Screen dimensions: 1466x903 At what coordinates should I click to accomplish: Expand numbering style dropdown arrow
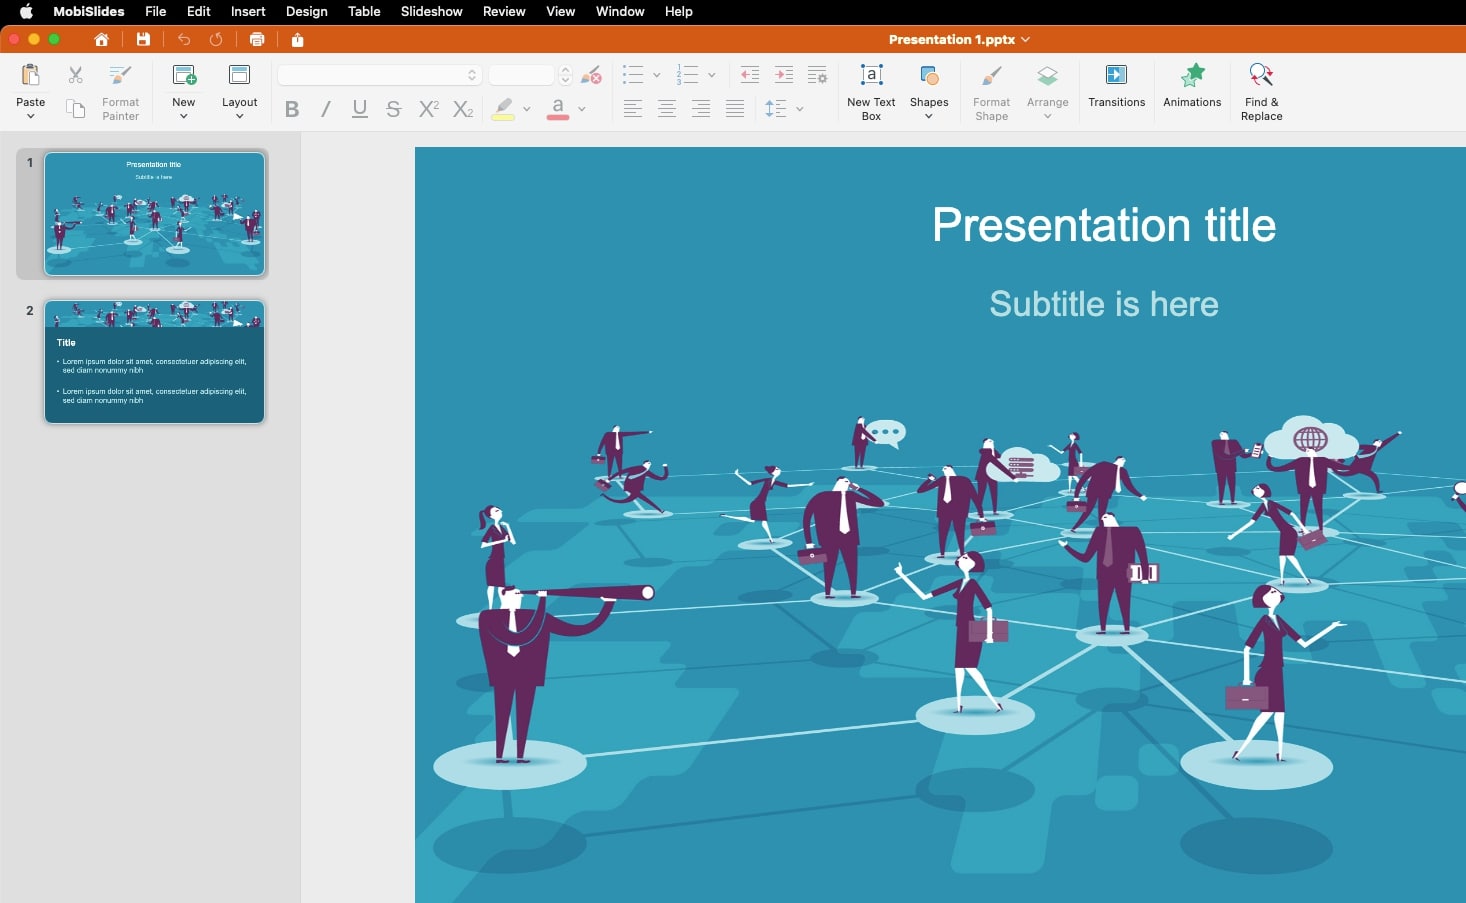pyautogui.click(x=711, y=75)
